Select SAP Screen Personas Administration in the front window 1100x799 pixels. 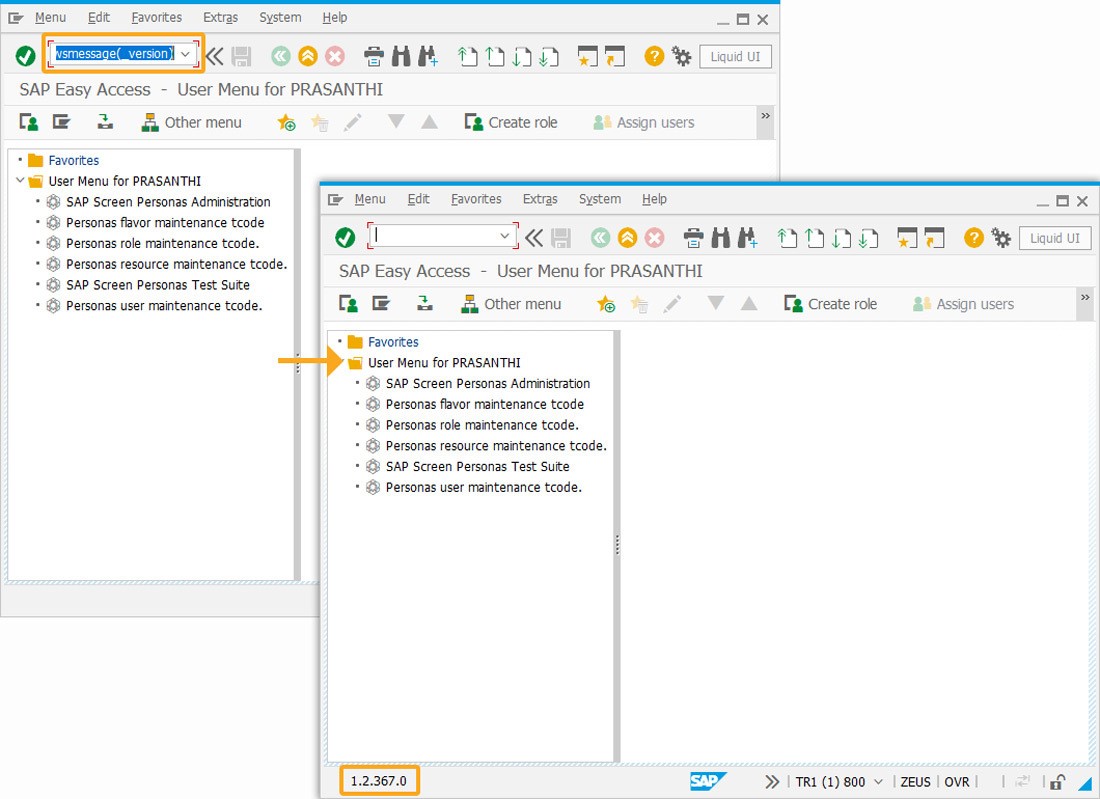pos(488,384)
